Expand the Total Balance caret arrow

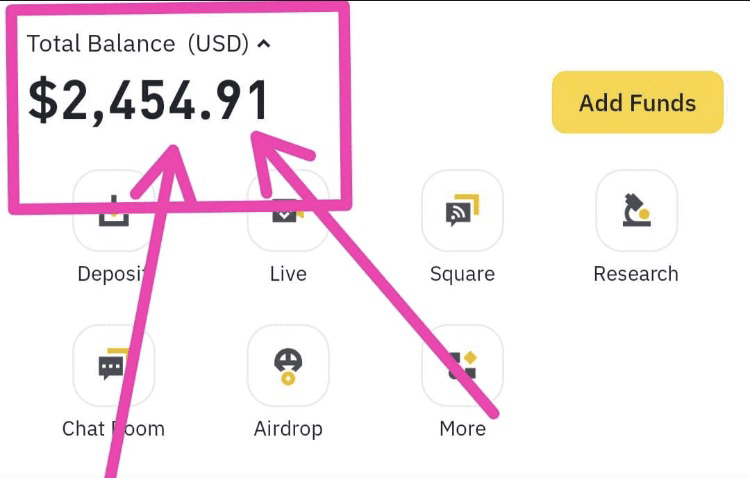[264, 43]
